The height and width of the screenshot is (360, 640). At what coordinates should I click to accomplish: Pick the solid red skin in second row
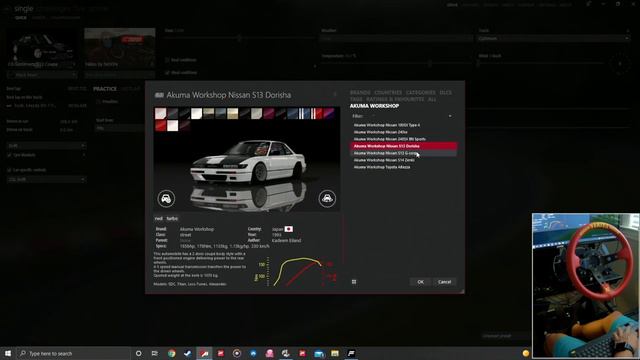click(x=161, y=125)
